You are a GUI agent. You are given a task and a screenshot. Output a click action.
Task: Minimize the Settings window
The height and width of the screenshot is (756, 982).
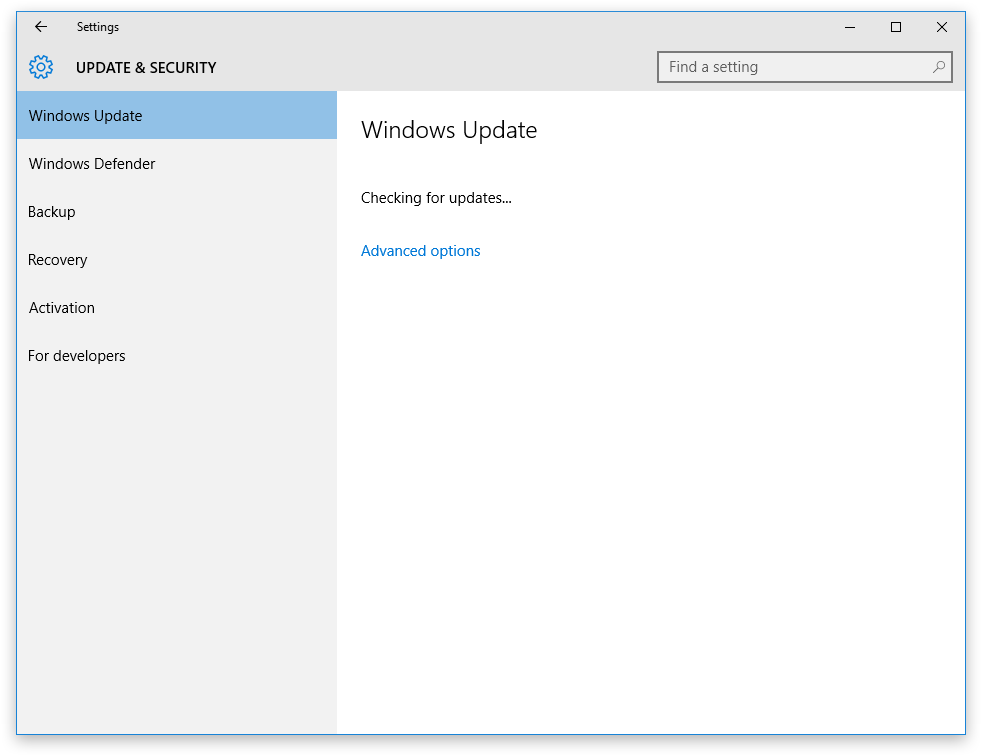click(849, 27)
